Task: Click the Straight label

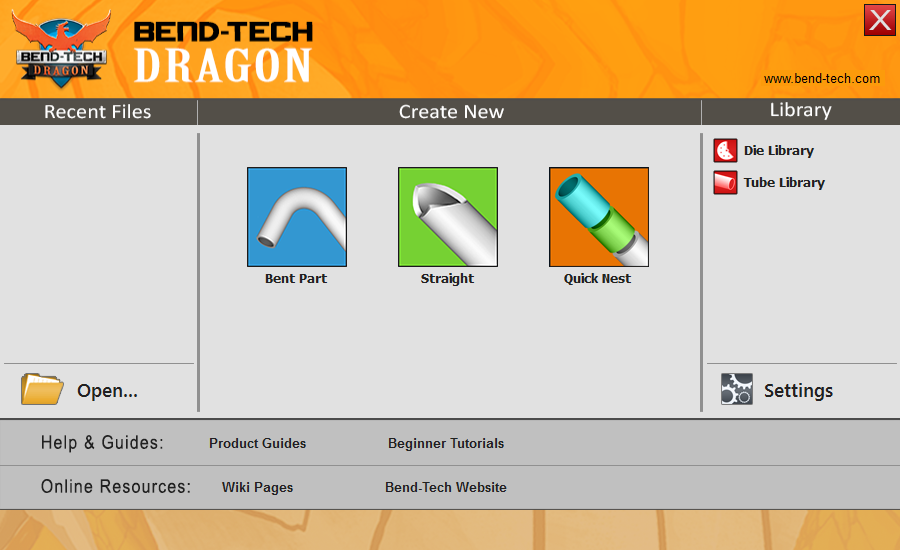Action: (x=447, y=278)
